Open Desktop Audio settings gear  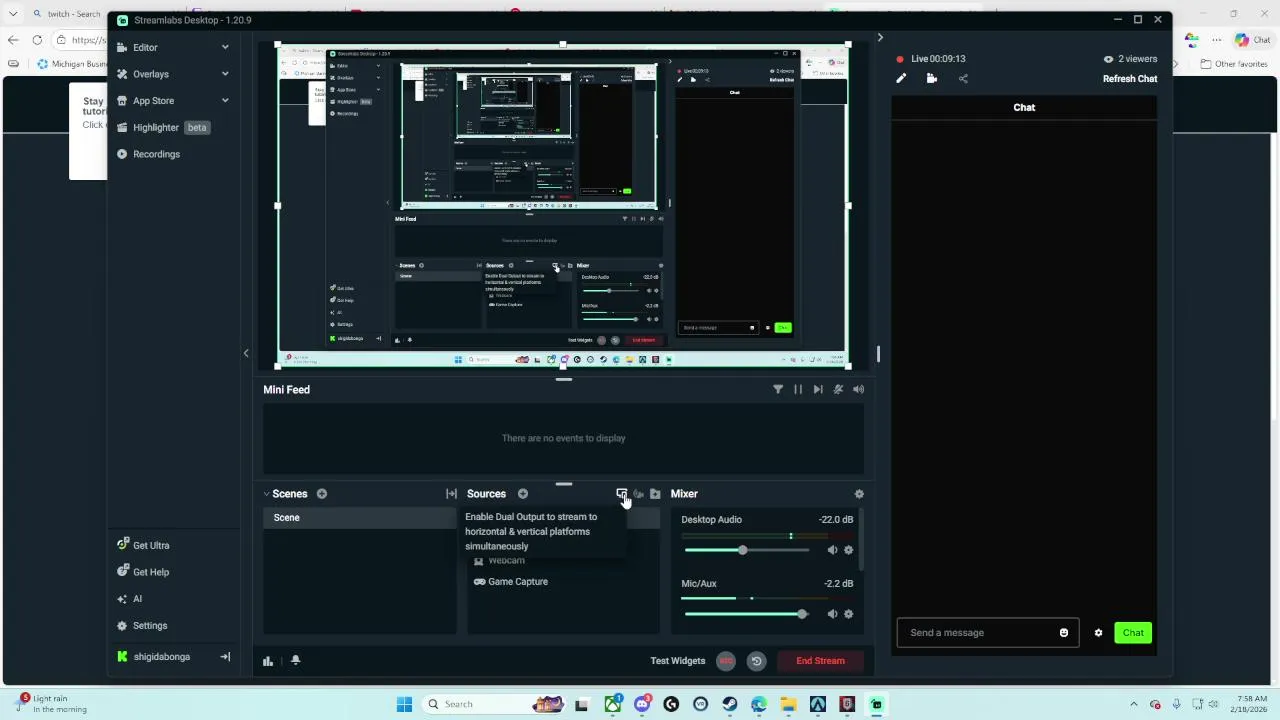click(x=849, y=550)
